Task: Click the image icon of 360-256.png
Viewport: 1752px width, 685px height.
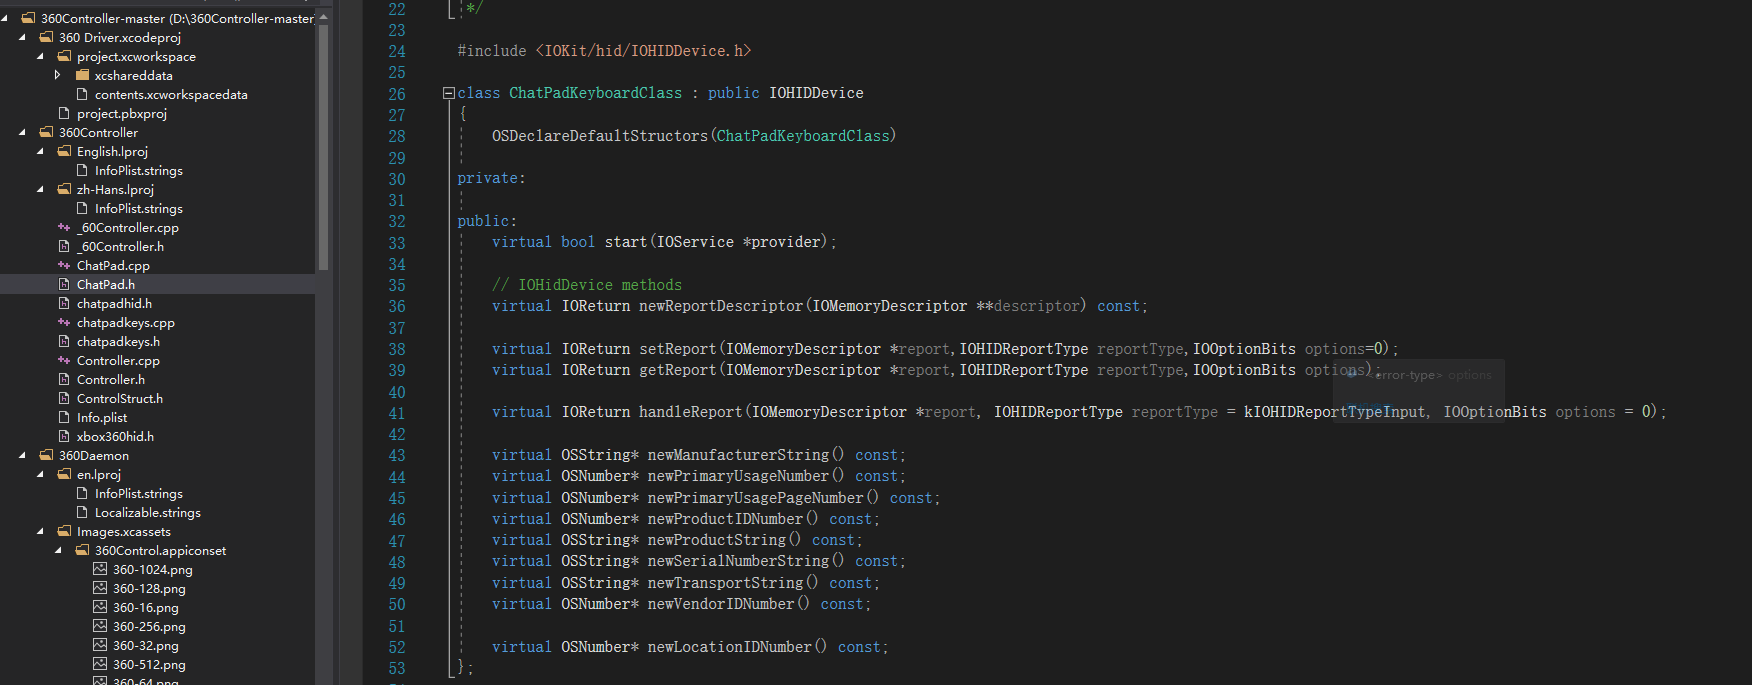Action: pyautogui.click(x=100, y=627)
